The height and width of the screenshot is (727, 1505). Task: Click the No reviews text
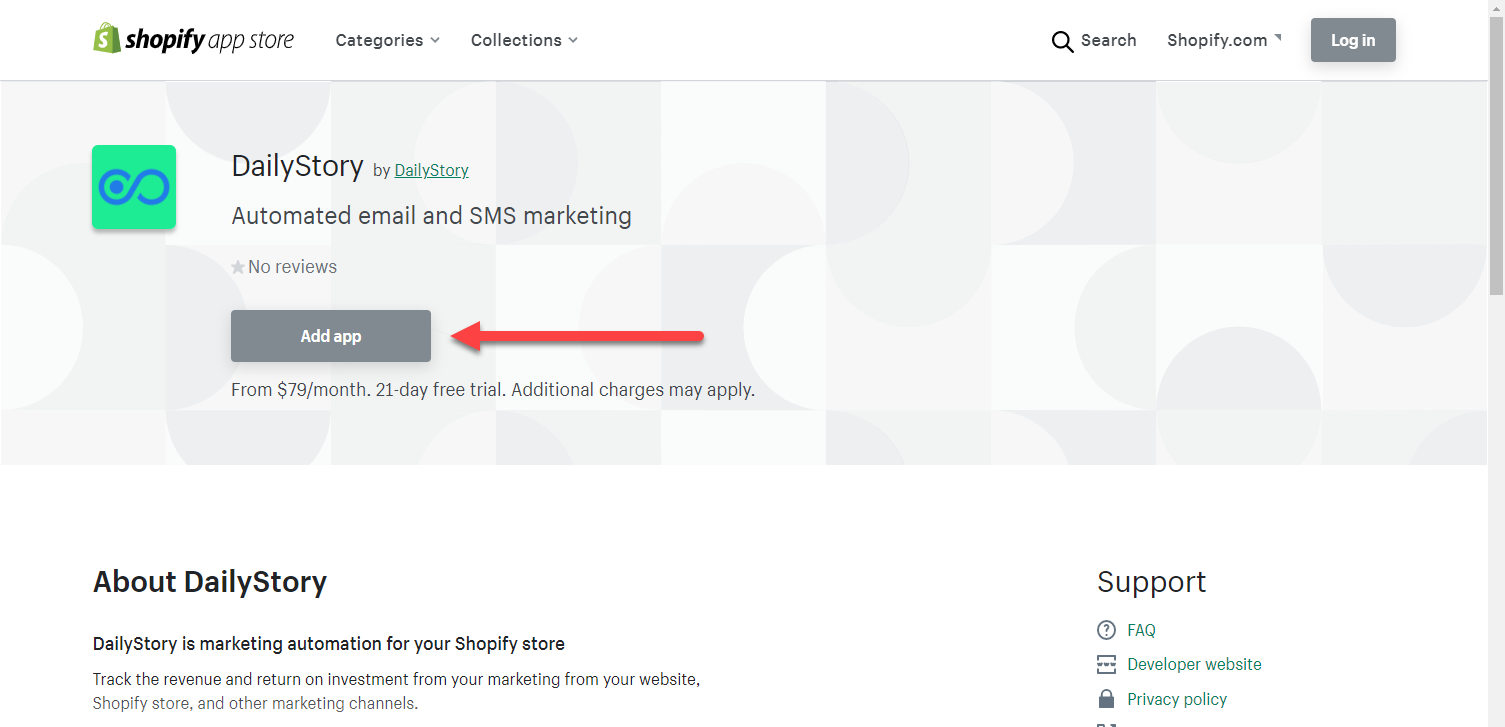pos(292,267)
